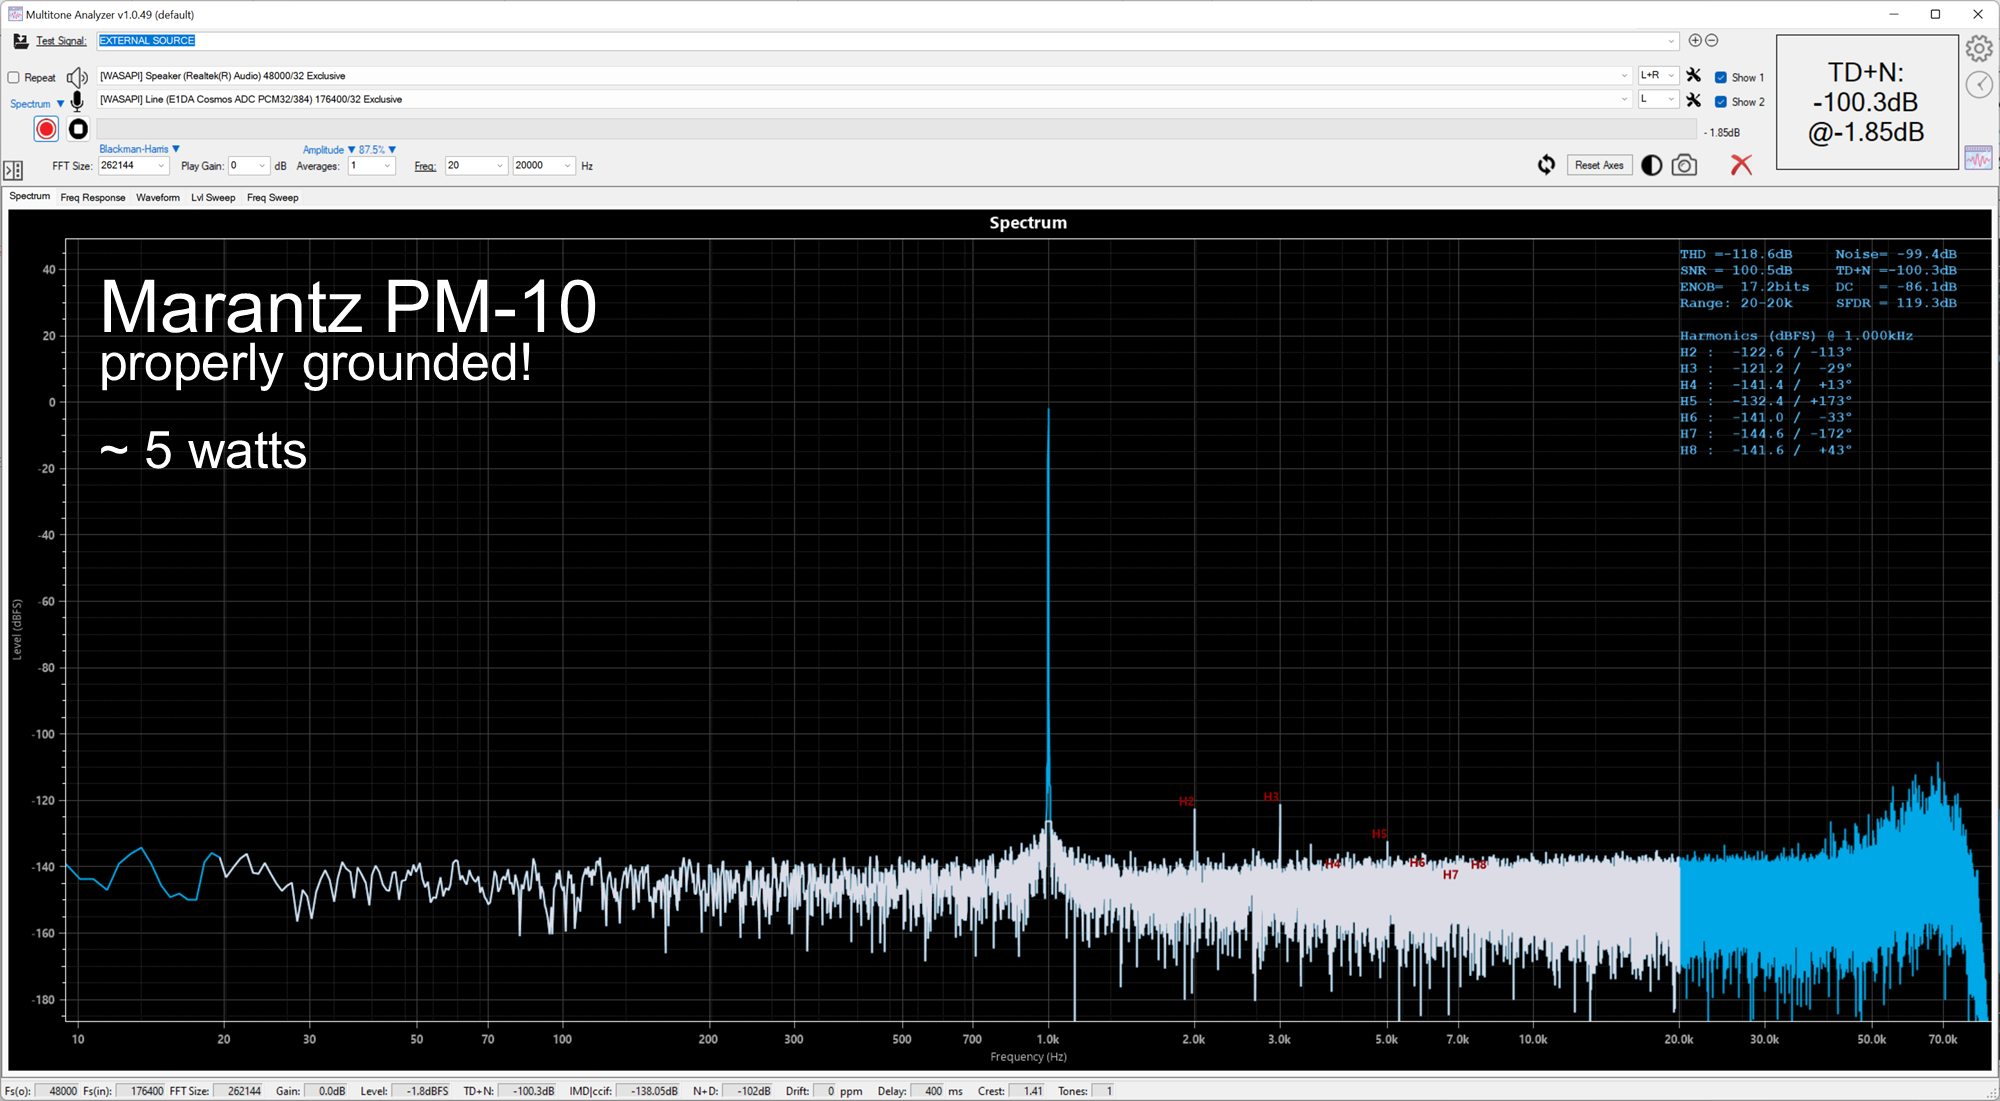Click the H5 harmonic marker
This screenshot has height=1101, width=2000.
(1379, 834)
